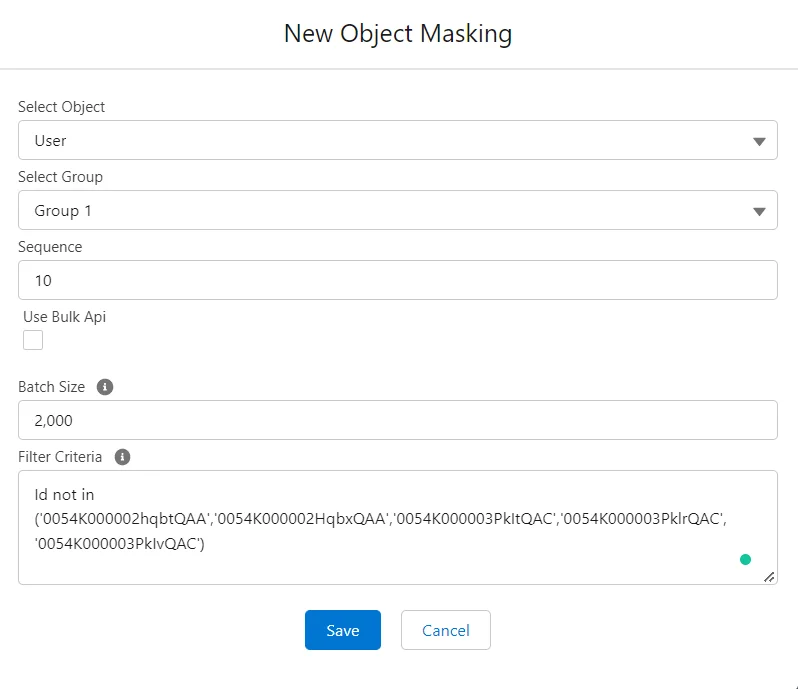Click the Batch Size info icon
The image size is (798, 689).
(x=105, y=387)
